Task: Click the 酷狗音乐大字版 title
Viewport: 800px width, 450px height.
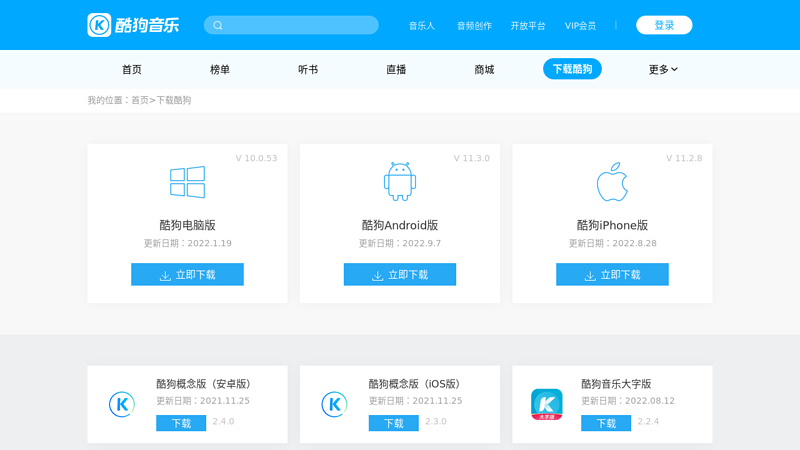Action: 616,384
